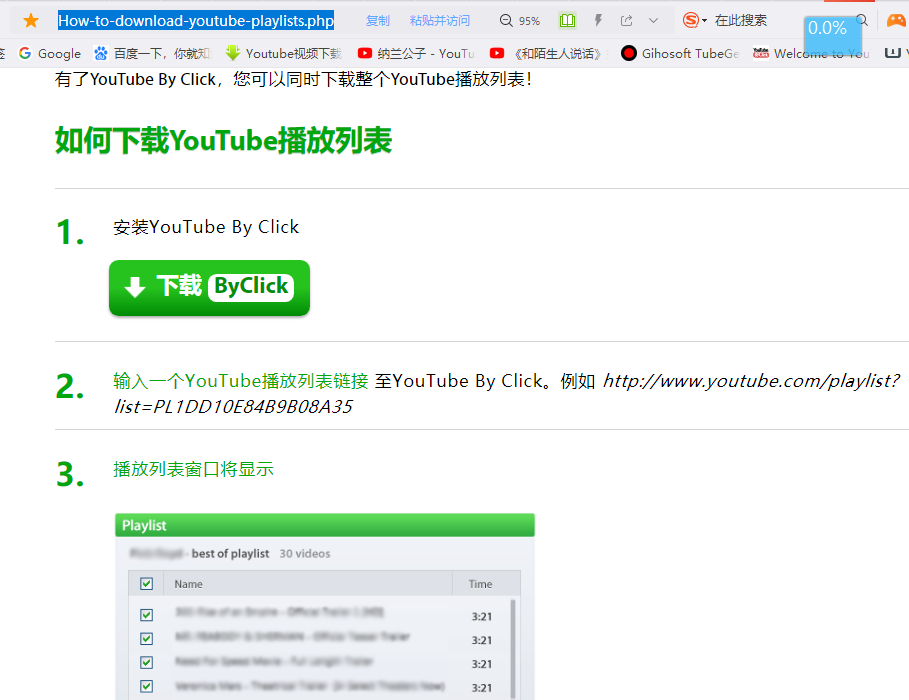Open the Sogou search engine dropdown

[695, 20]
